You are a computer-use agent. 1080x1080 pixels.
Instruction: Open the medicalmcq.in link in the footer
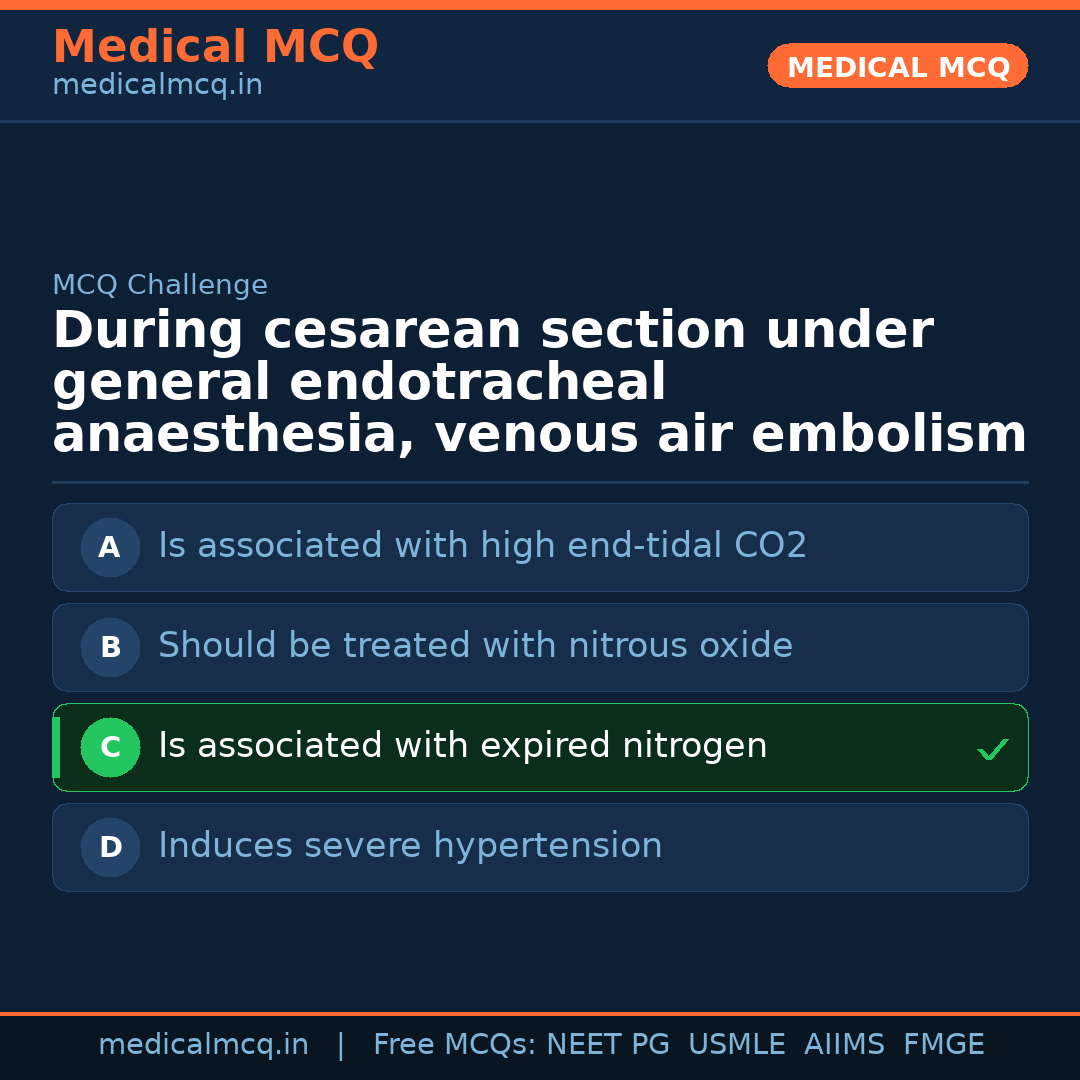coord(203,1045)
